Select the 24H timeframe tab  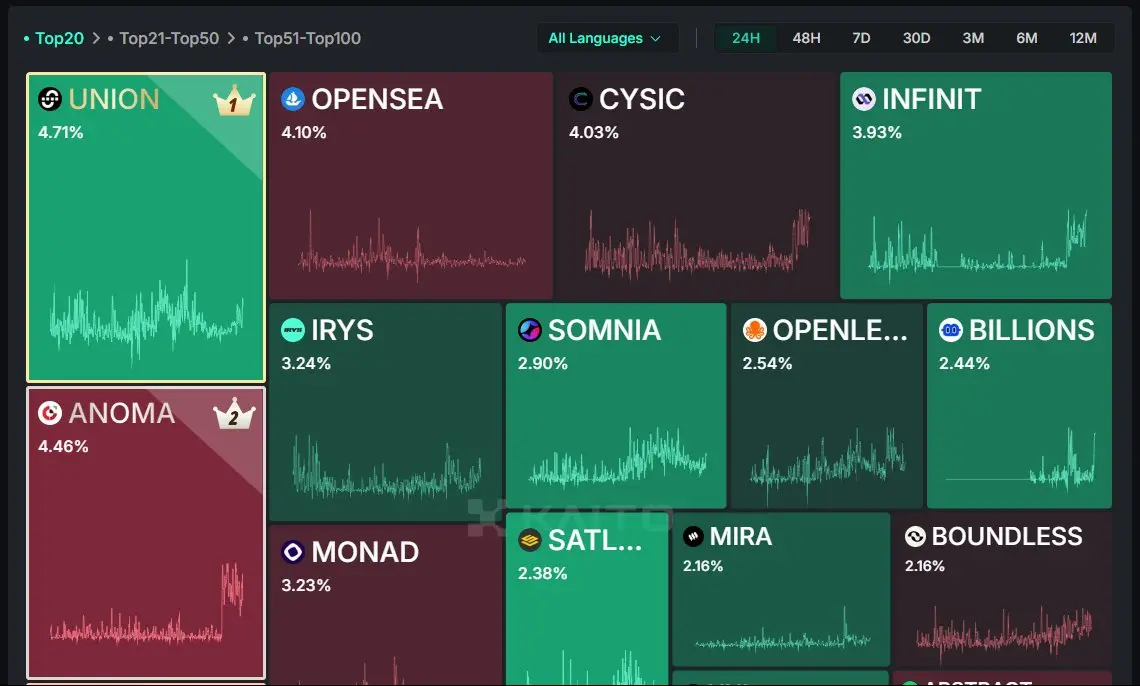[x=746, y=38]
